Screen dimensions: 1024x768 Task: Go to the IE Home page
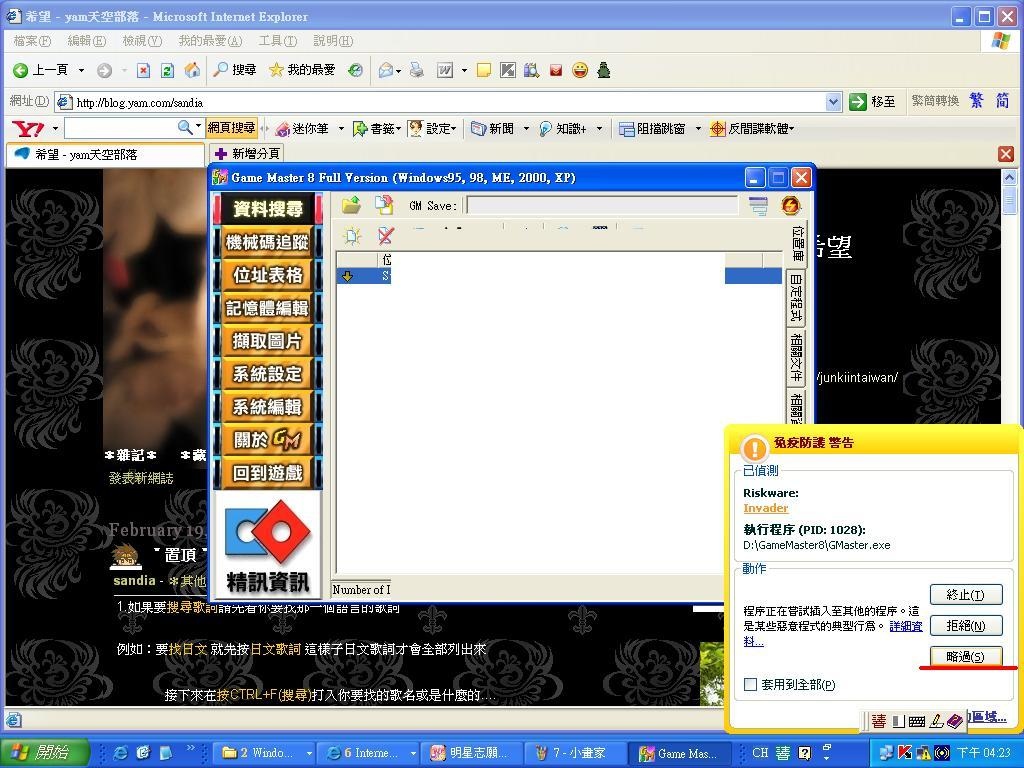(x=192, y=70)
